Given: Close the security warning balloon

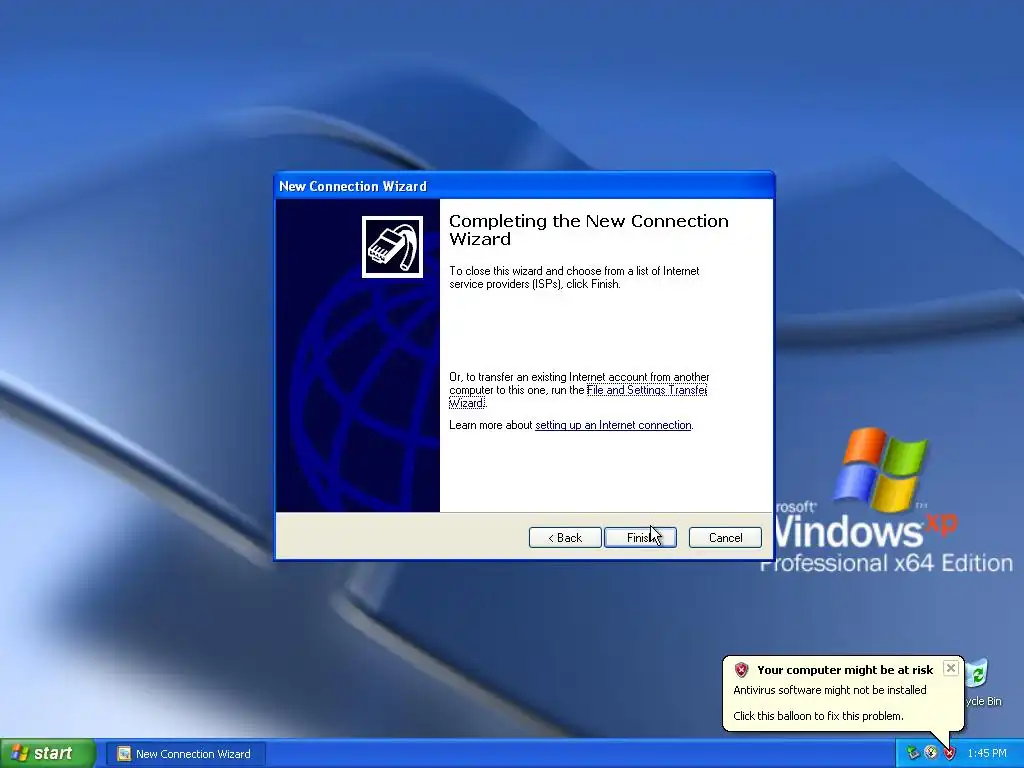Looking at the screenshot, I should pos(951,668).
